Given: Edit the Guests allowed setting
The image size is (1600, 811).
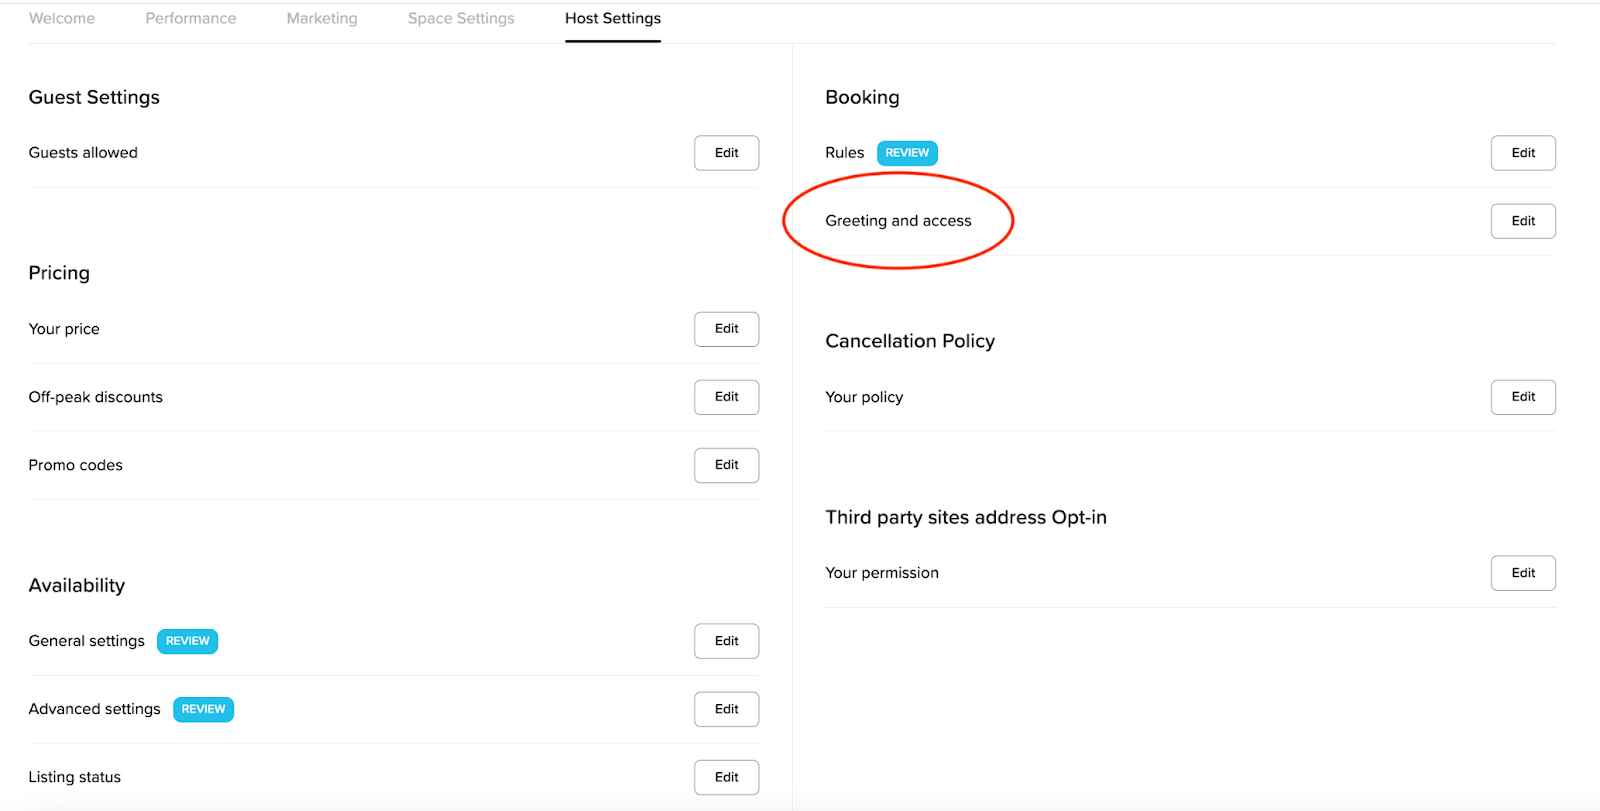Looking at the screenshot, I should [x=726, y=153].
